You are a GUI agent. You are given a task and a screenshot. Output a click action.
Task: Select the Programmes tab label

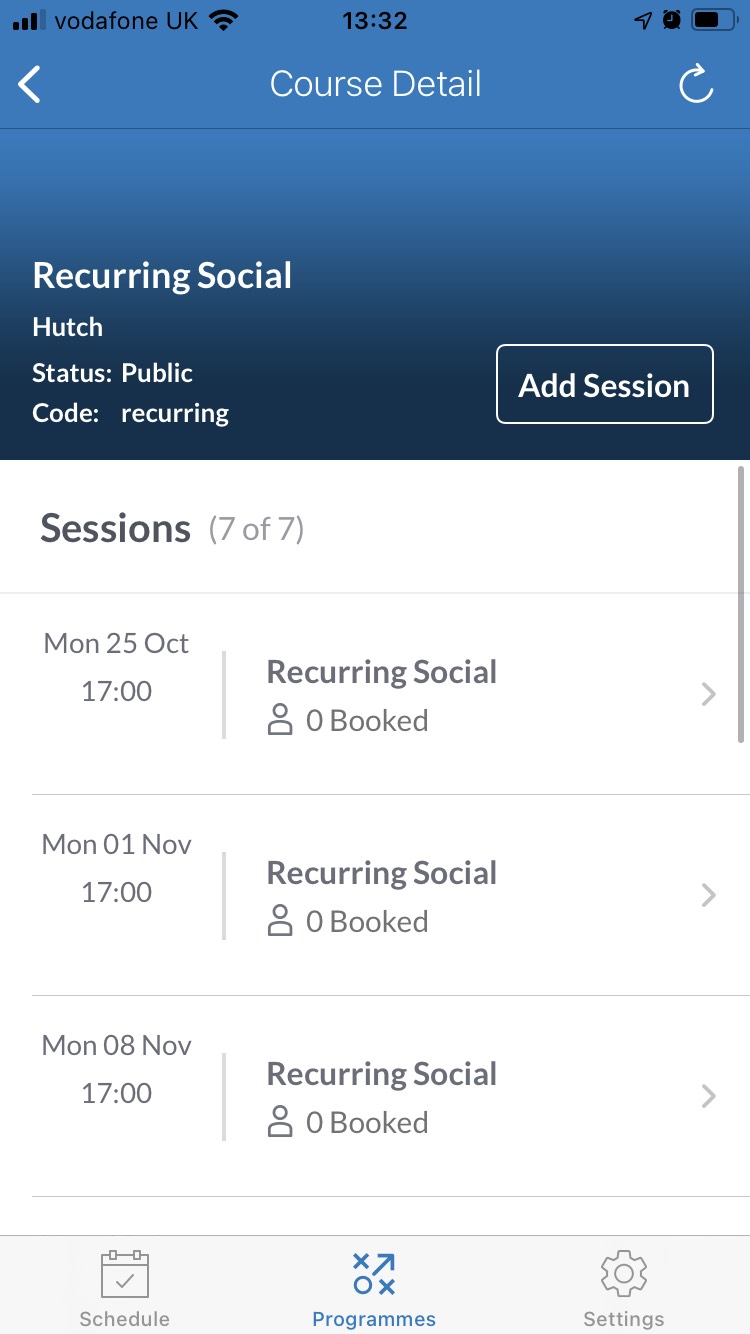click(374, 1319)
